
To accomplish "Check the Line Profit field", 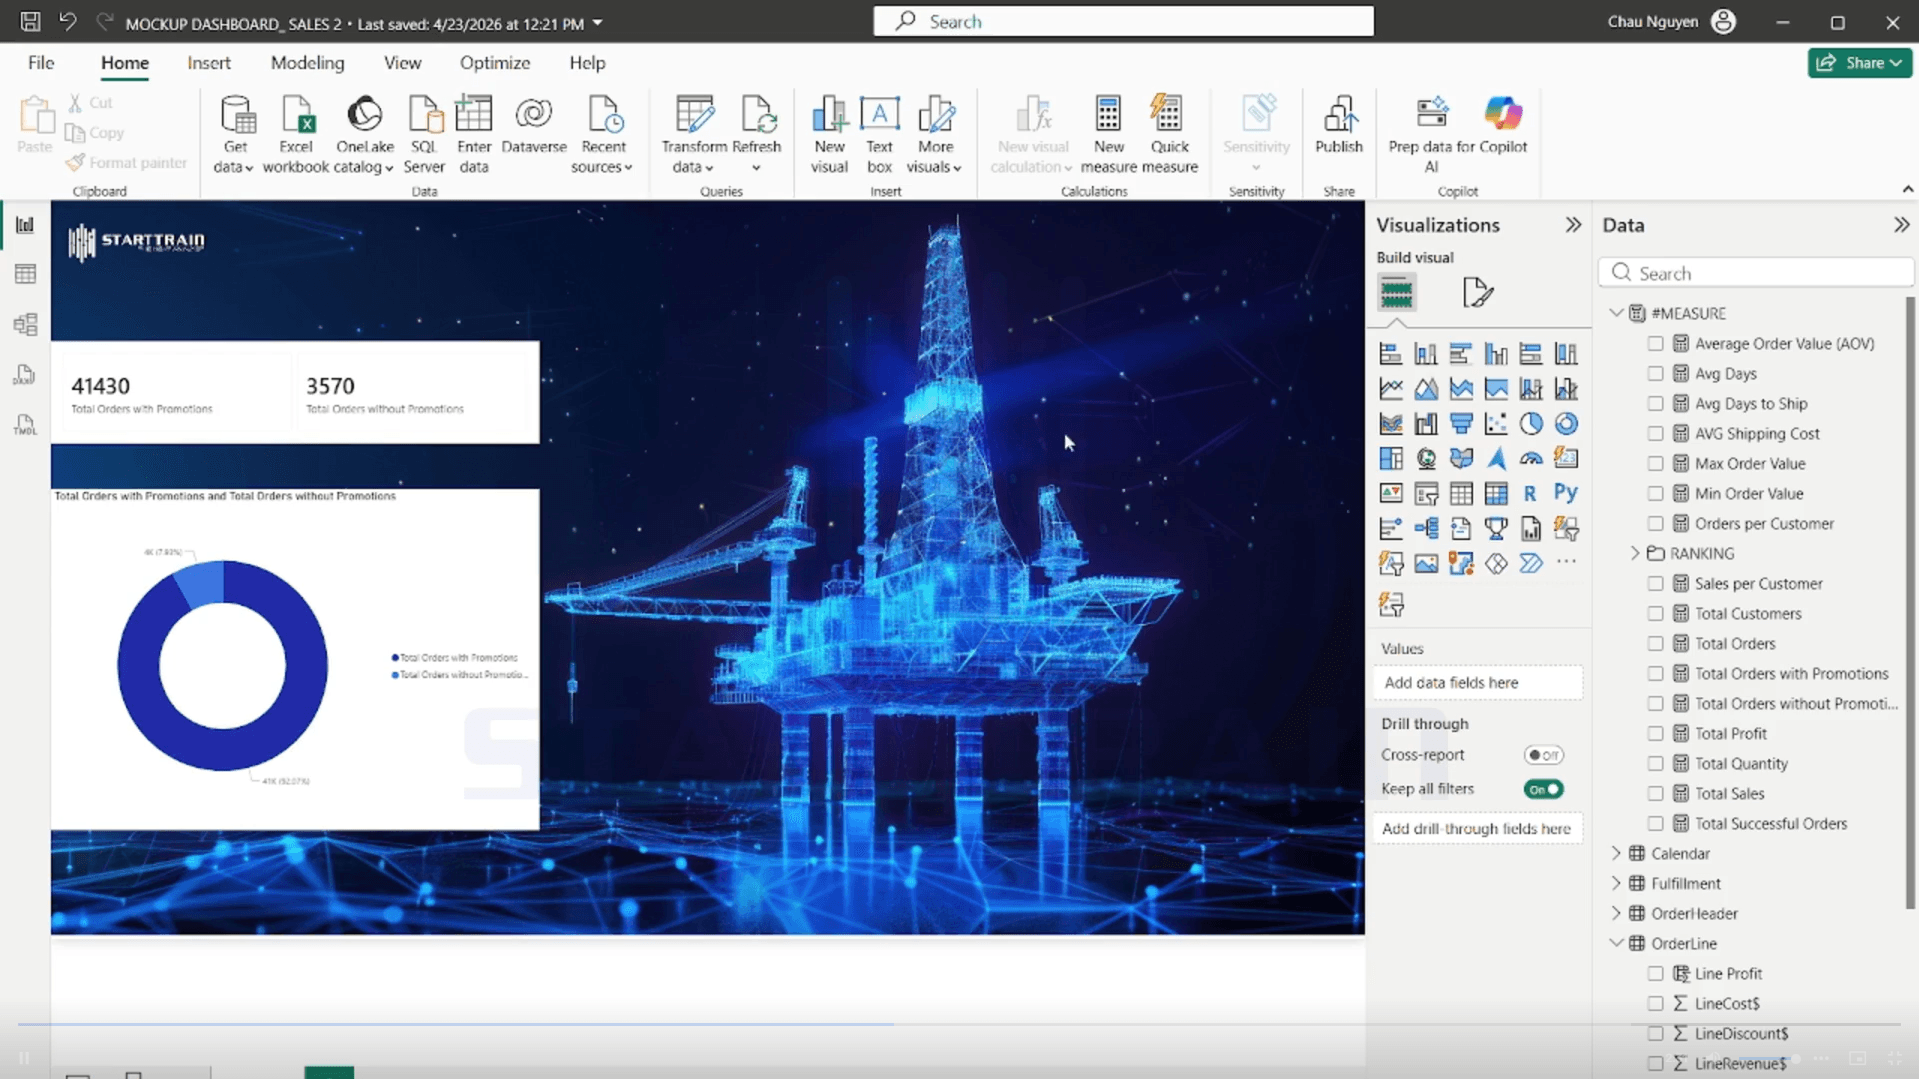I will pyautogui.click(x=1655, y=973).
